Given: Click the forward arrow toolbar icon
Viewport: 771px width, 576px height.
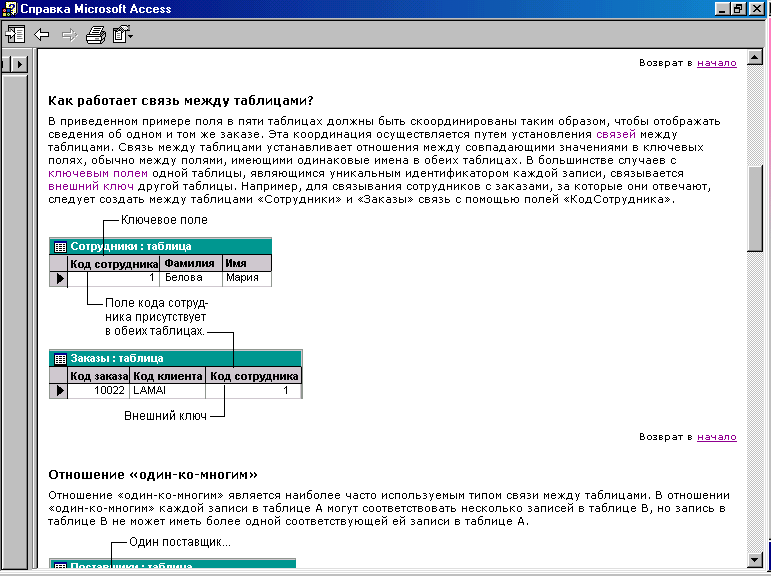Looking at the screenshot, I should 69,35.
